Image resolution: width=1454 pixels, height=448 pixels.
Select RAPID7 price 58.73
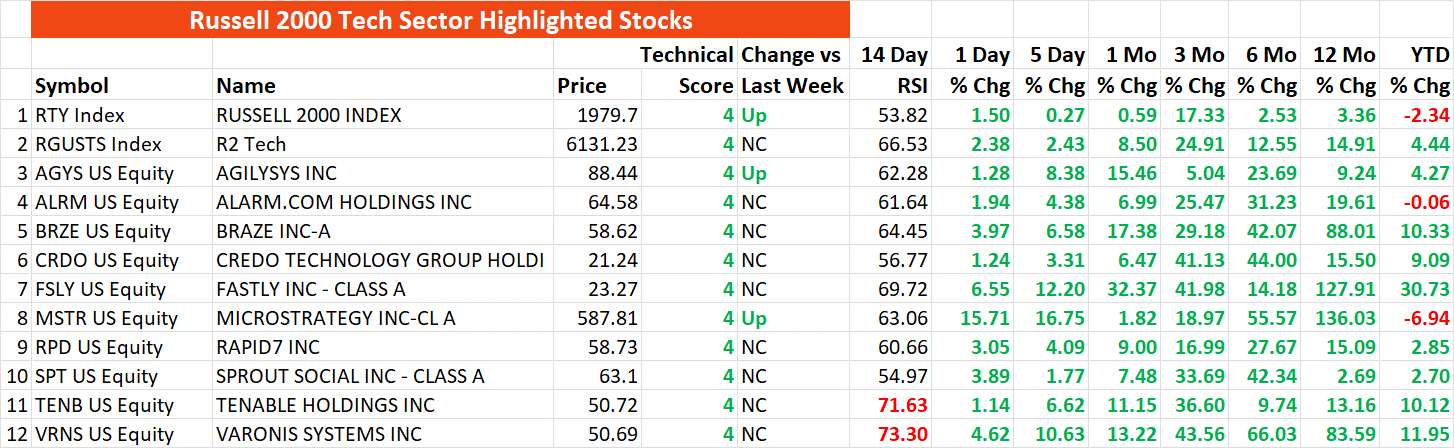[x=614, y=348]
